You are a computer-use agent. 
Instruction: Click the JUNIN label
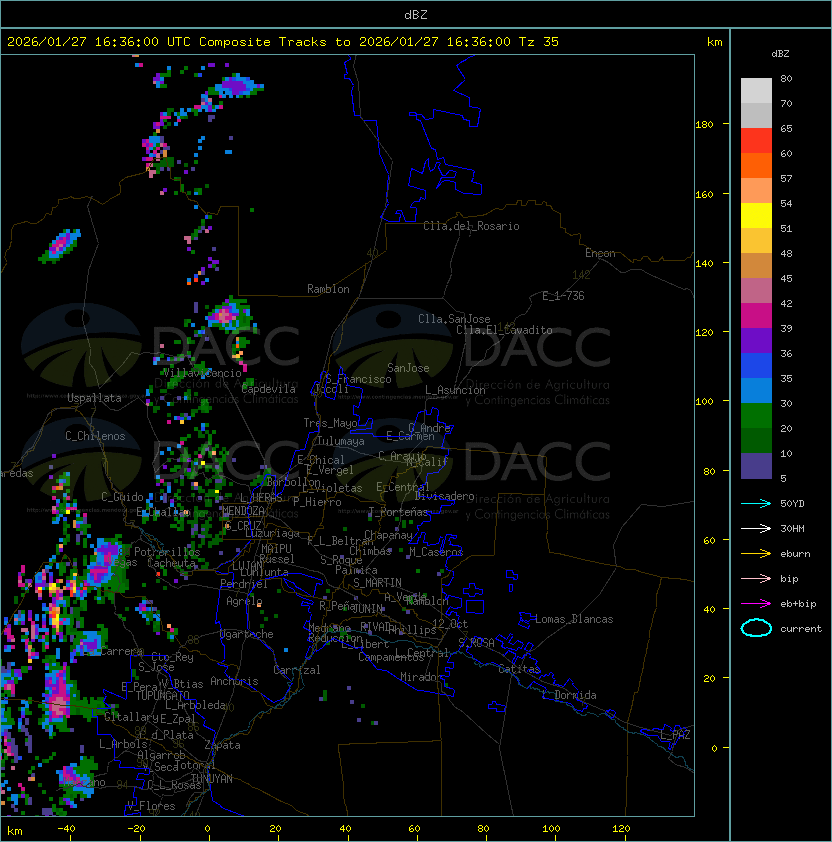tap(367, 608)
